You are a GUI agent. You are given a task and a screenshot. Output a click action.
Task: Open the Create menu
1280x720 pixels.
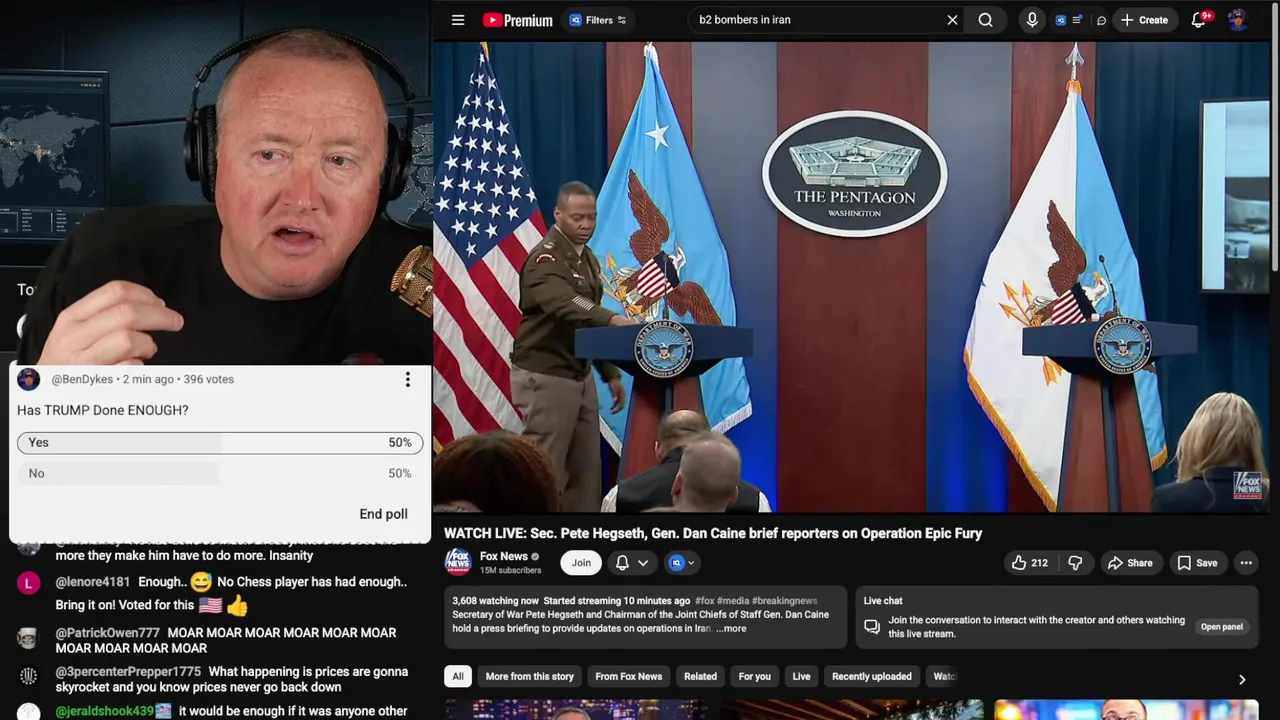tap(1144, 20)
